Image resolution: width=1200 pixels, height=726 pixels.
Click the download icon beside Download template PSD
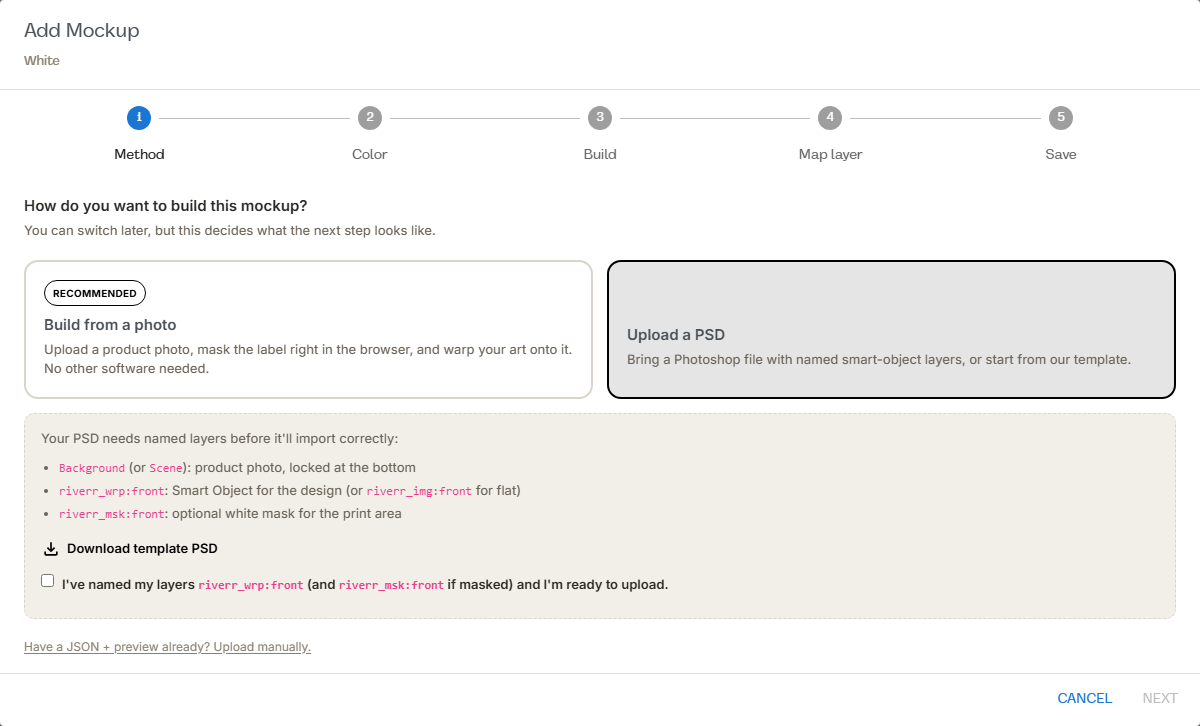51,549
